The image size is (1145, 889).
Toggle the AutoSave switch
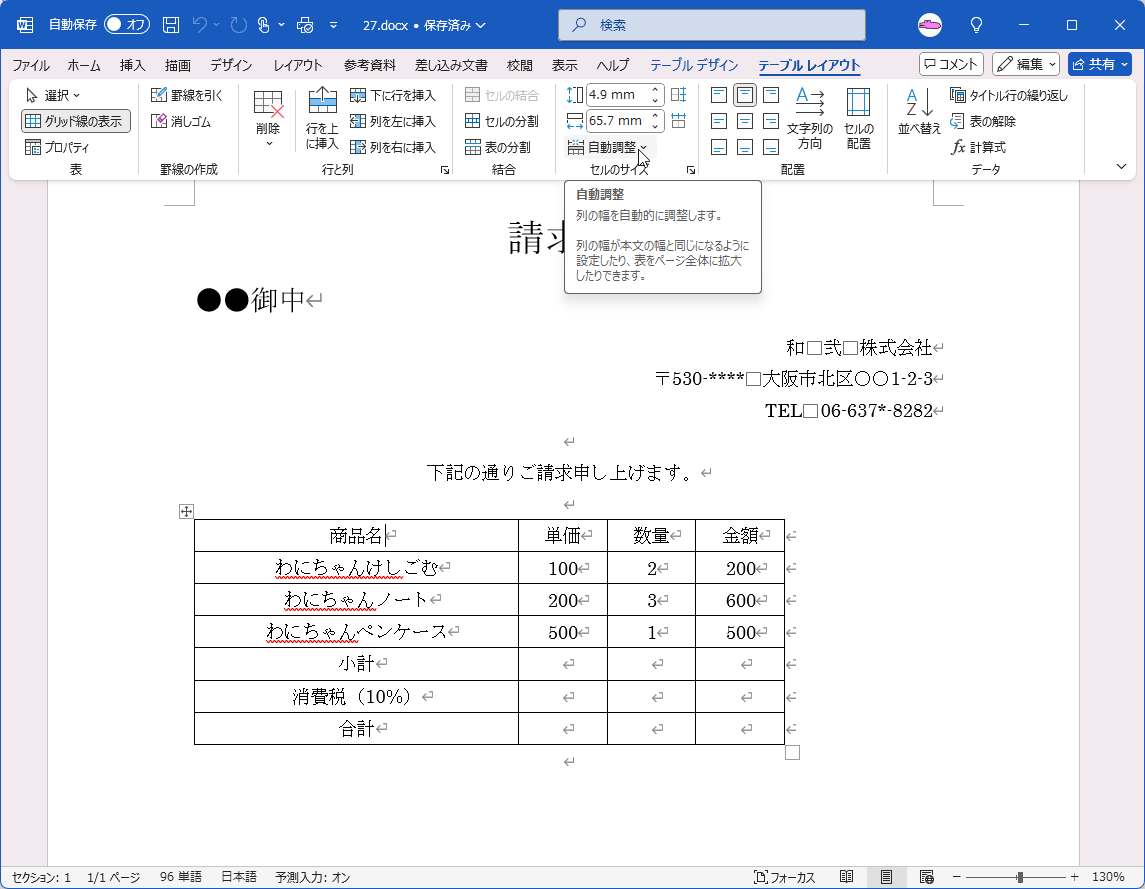coord(126,25)
